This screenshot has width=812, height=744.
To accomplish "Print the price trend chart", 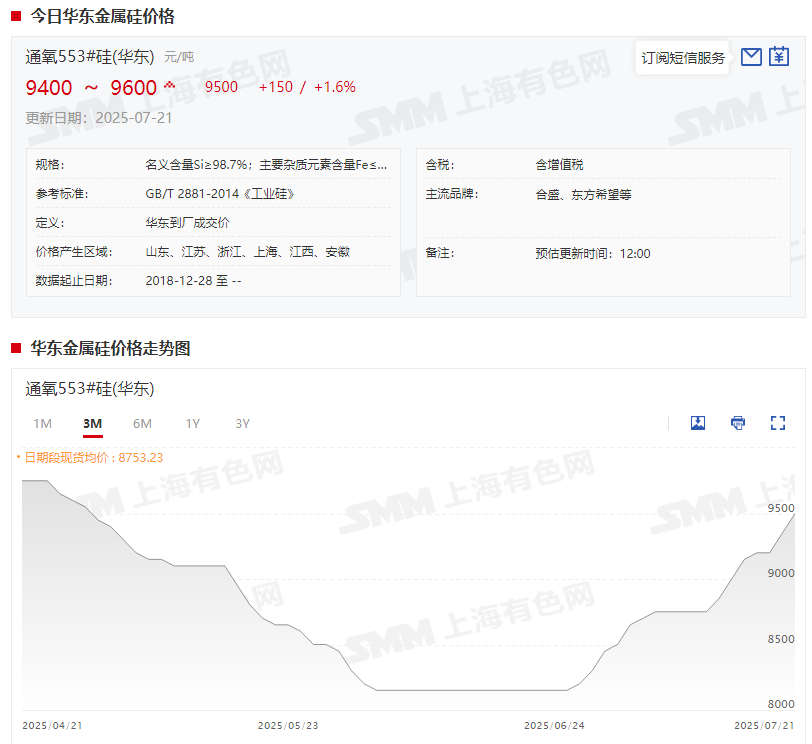I will (738, 423).
